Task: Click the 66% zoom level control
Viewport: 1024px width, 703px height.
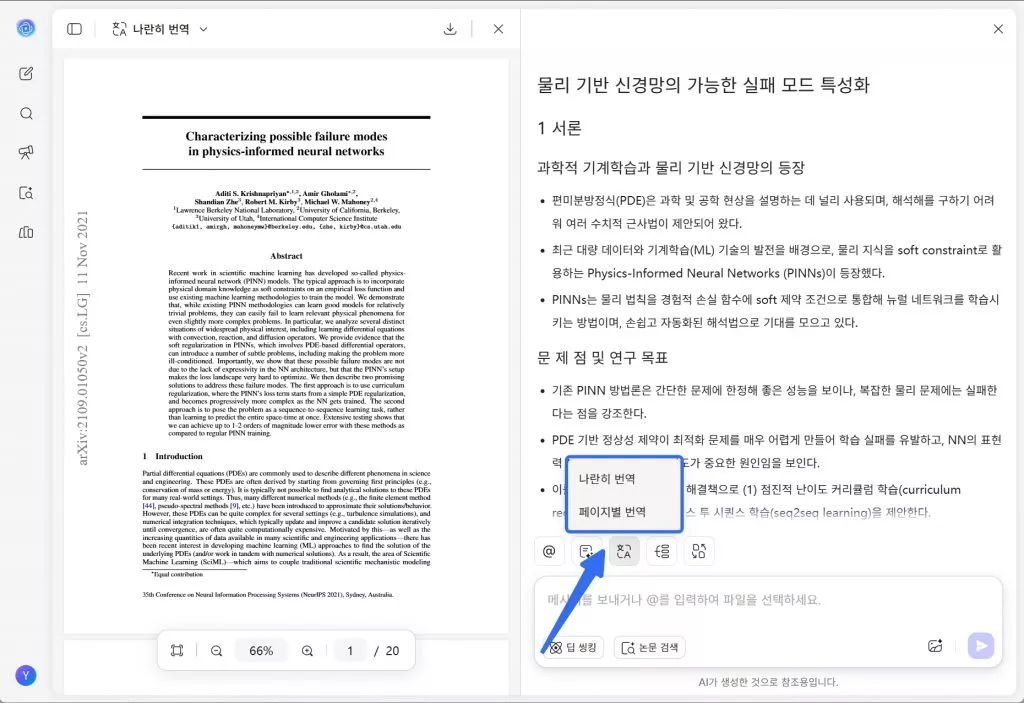Action: 261,649
